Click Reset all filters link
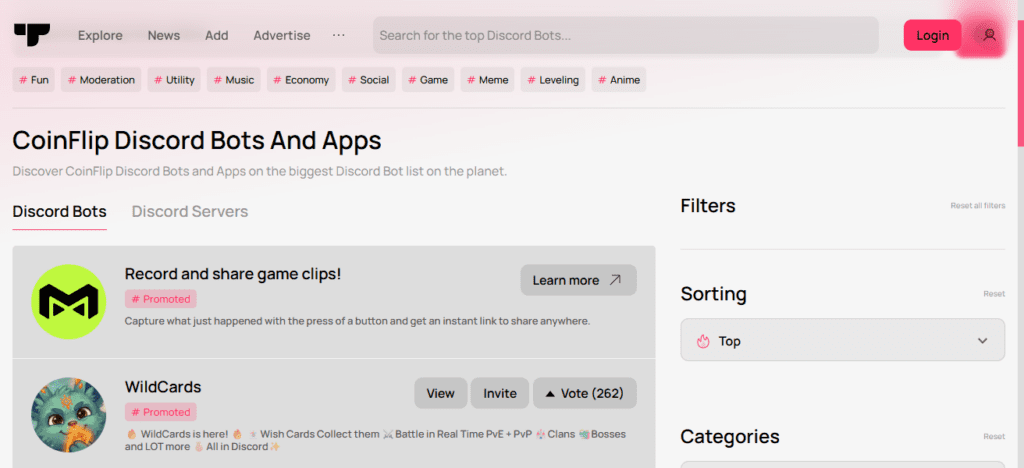The height and width of the screenshot is (468, 1024). click(978, 206)
